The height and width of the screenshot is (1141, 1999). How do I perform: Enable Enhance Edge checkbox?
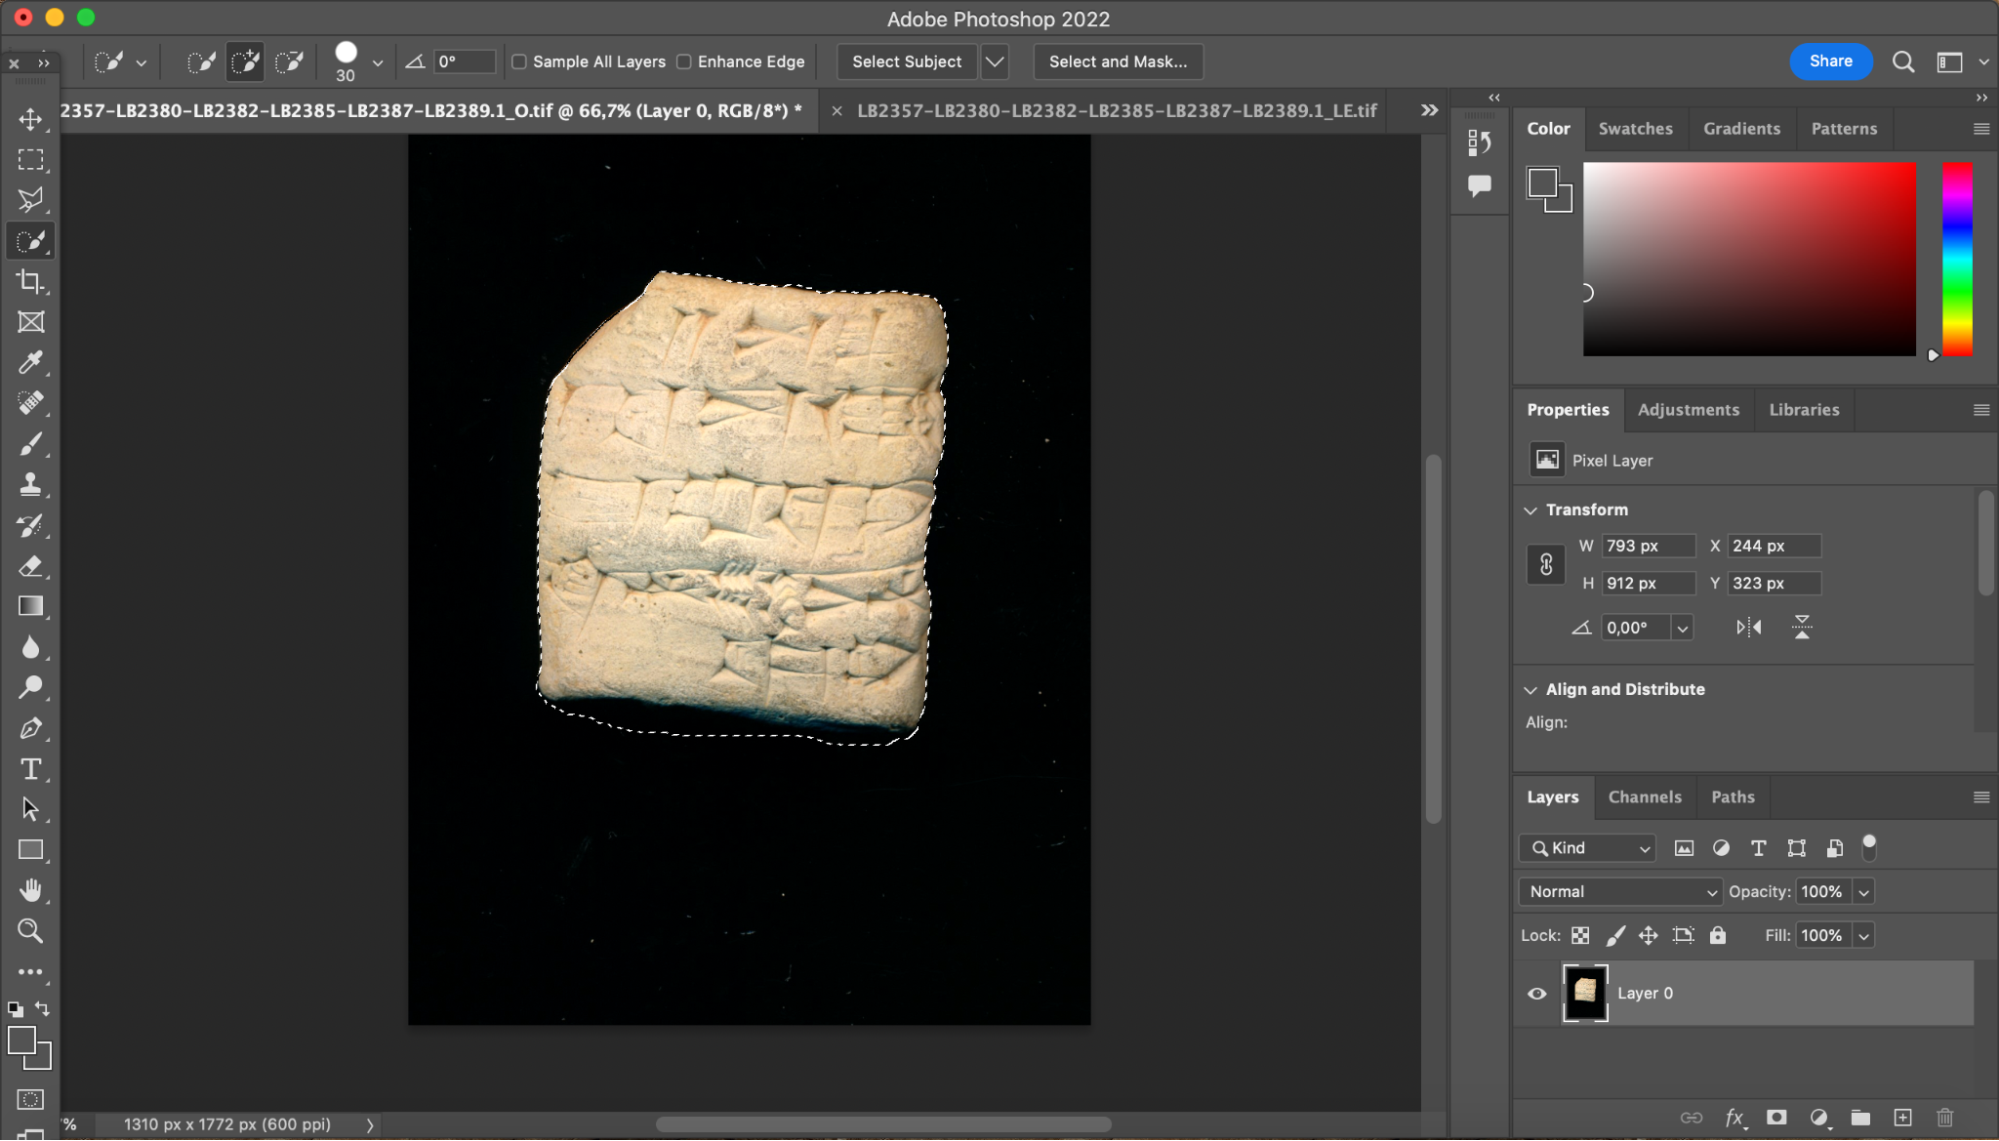[x=684, y=62]
